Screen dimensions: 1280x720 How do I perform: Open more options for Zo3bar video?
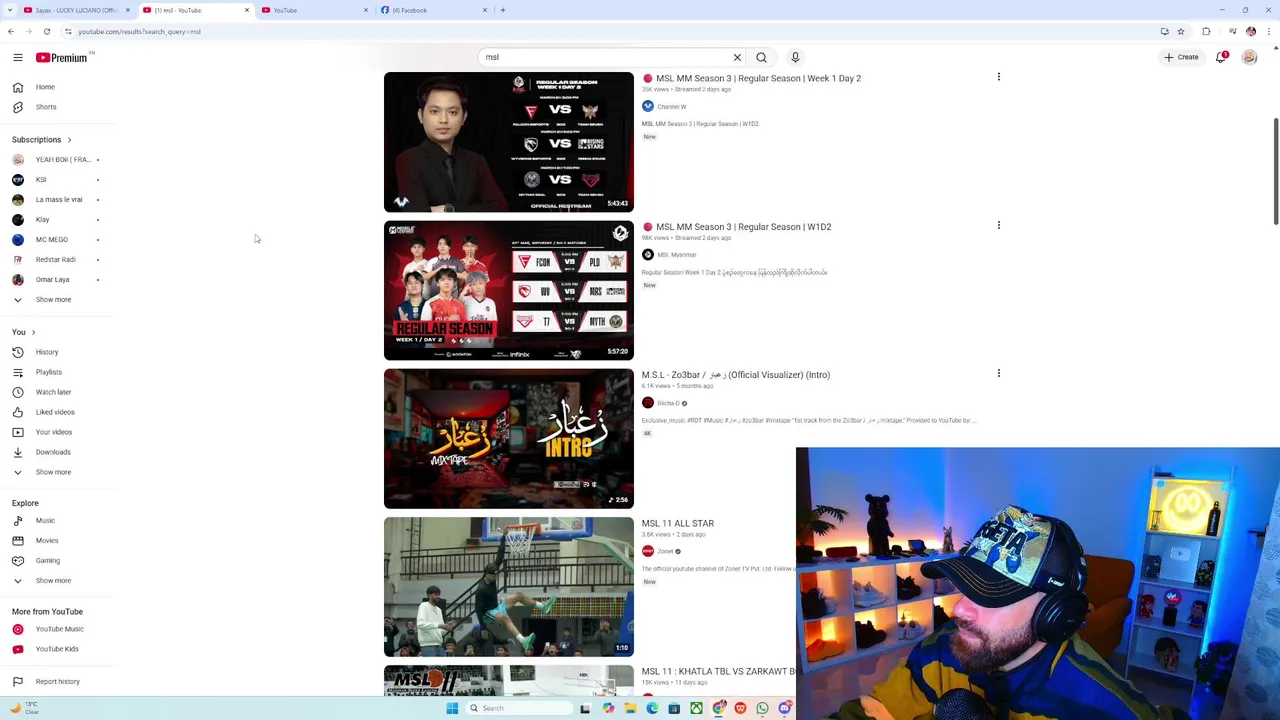point(998,373)
